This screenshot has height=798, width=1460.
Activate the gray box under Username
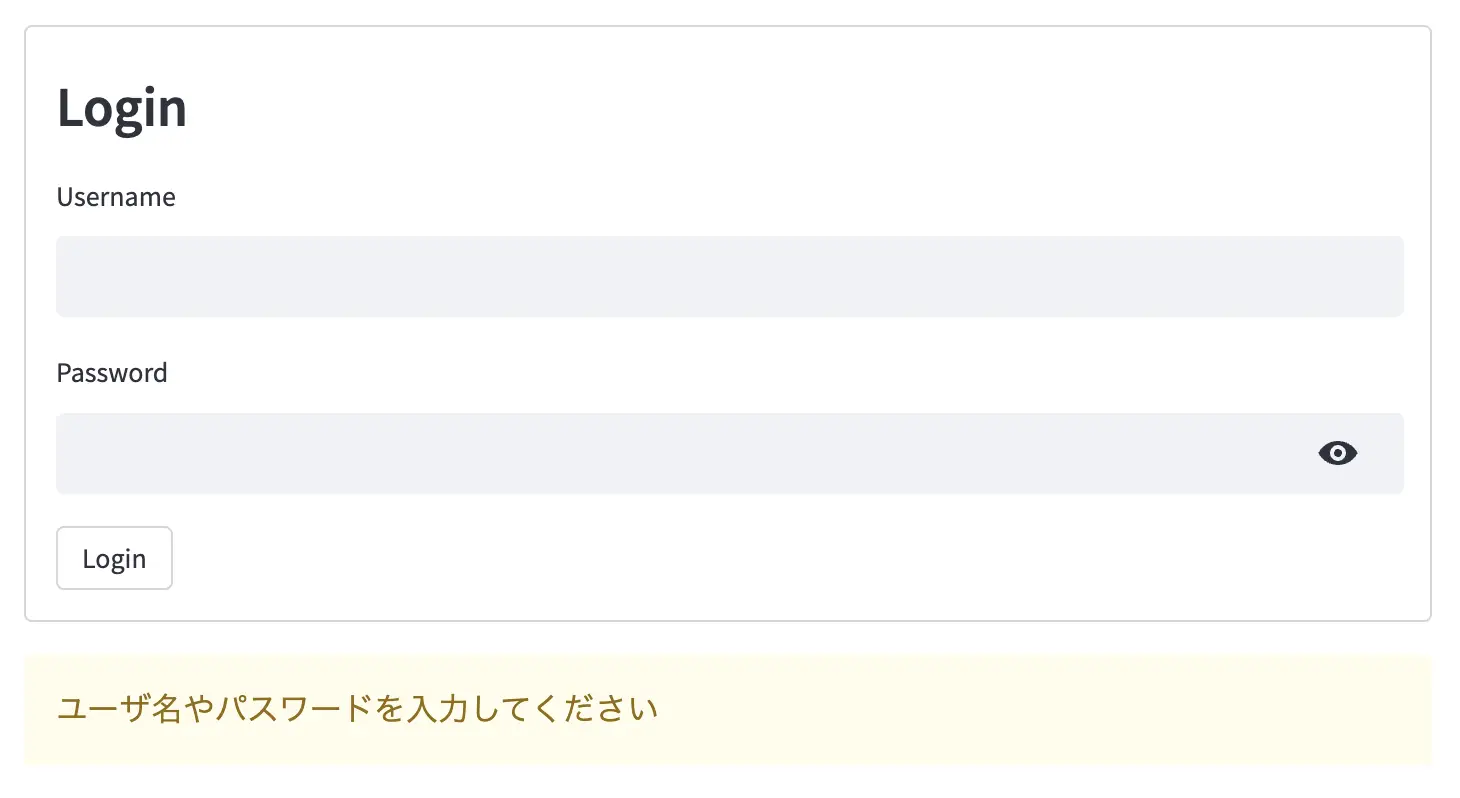730,276
